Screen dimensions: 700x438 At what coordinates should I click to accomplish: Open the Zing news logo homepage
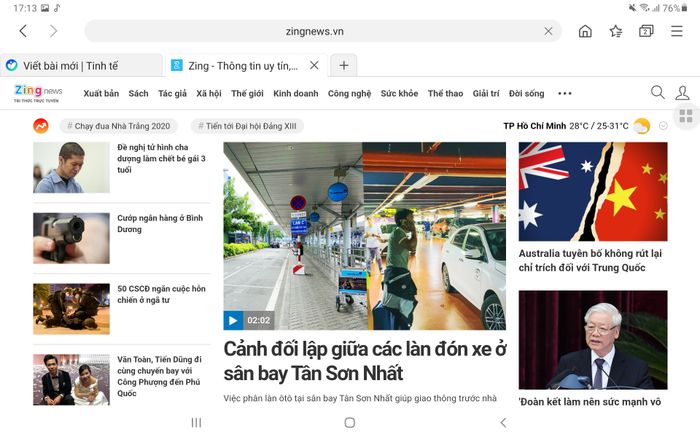tap(38, 93)
